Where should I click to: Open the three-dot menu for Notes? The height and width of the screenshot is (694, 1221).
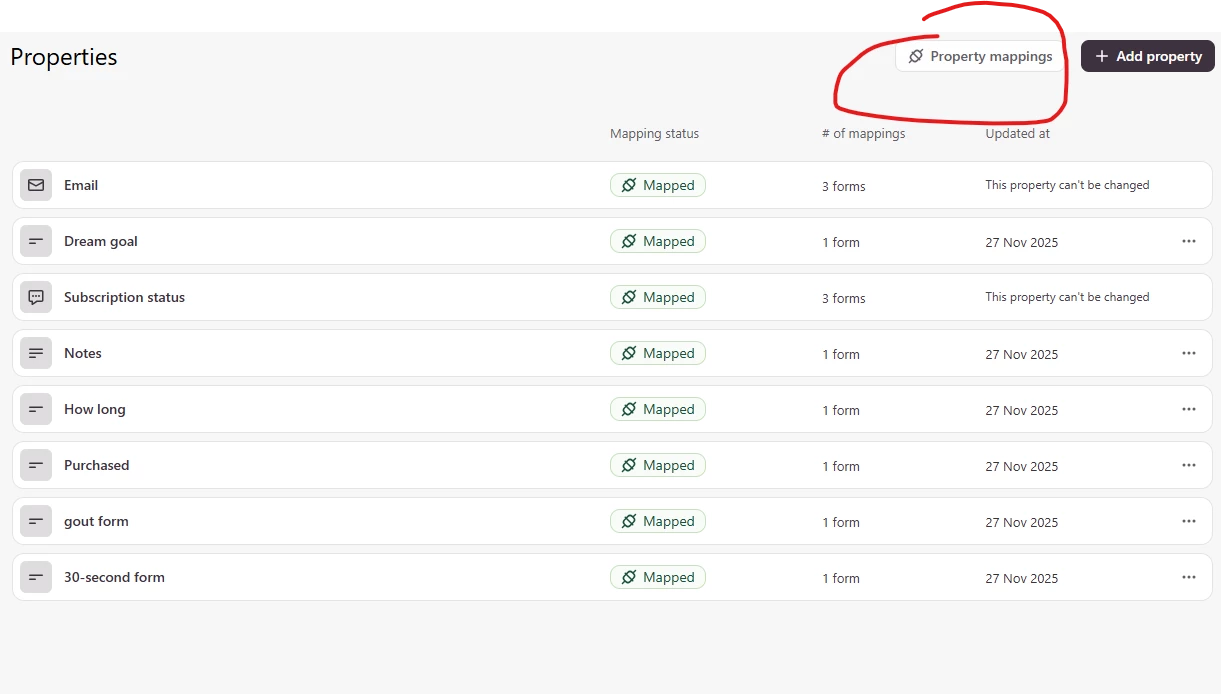(x=1189, y=353)
